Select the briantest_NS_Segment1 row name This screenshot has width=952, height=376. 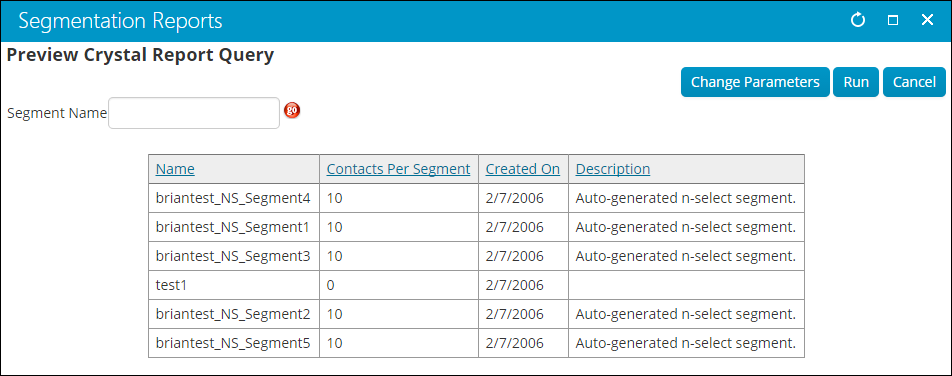coord(233,227)
